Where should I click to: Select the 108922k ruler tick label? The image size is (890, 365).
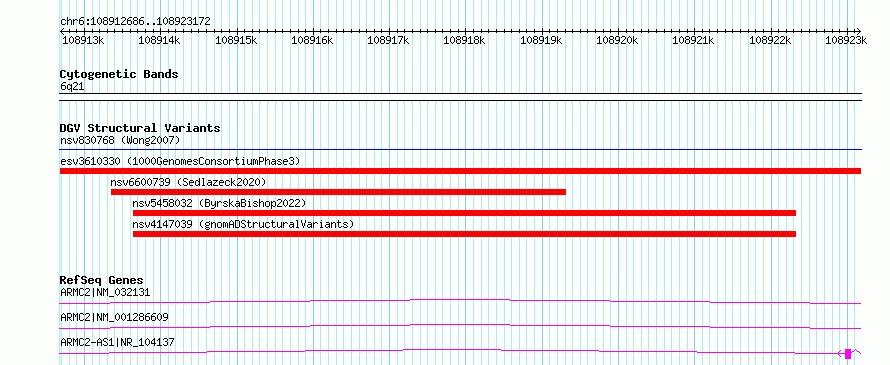[770, 40]
